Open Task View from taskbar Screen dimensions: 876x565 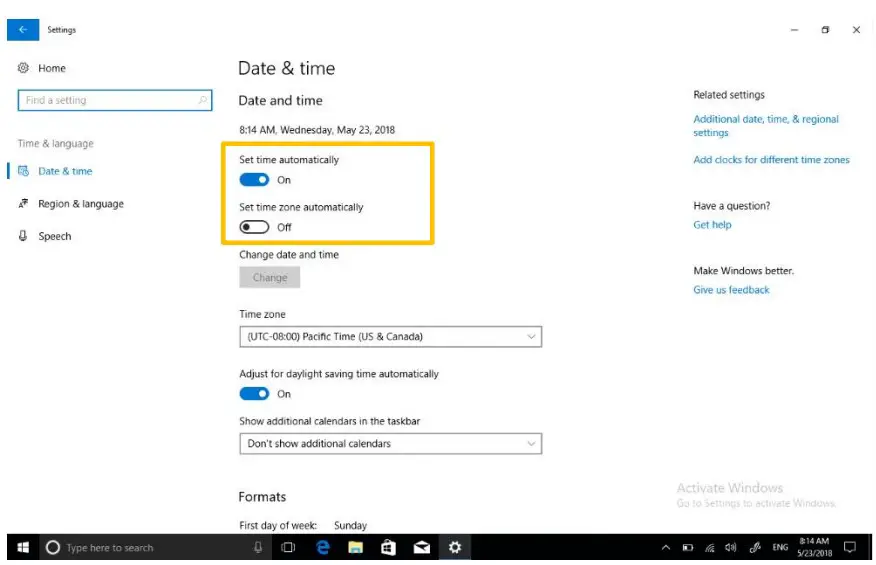point(288,548)
